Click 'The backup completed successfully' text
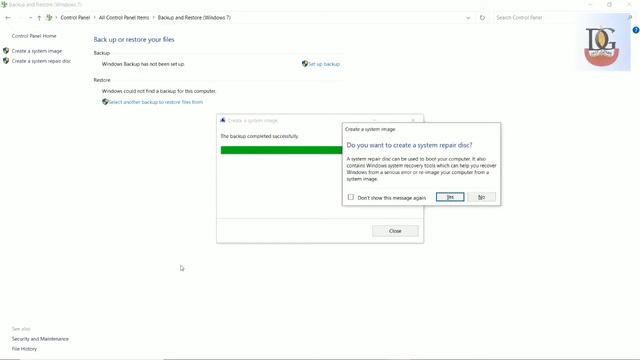Image resolution: width=640 pixels, height=360 pixels. pyautogui.click(x=260, y=136)
